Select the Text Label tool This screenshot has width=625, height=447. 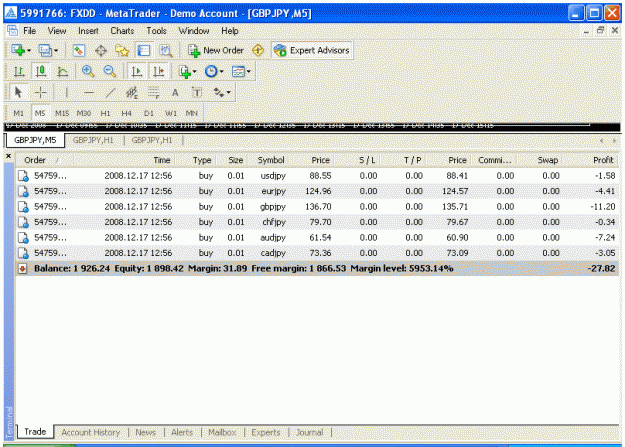(197, 93)
